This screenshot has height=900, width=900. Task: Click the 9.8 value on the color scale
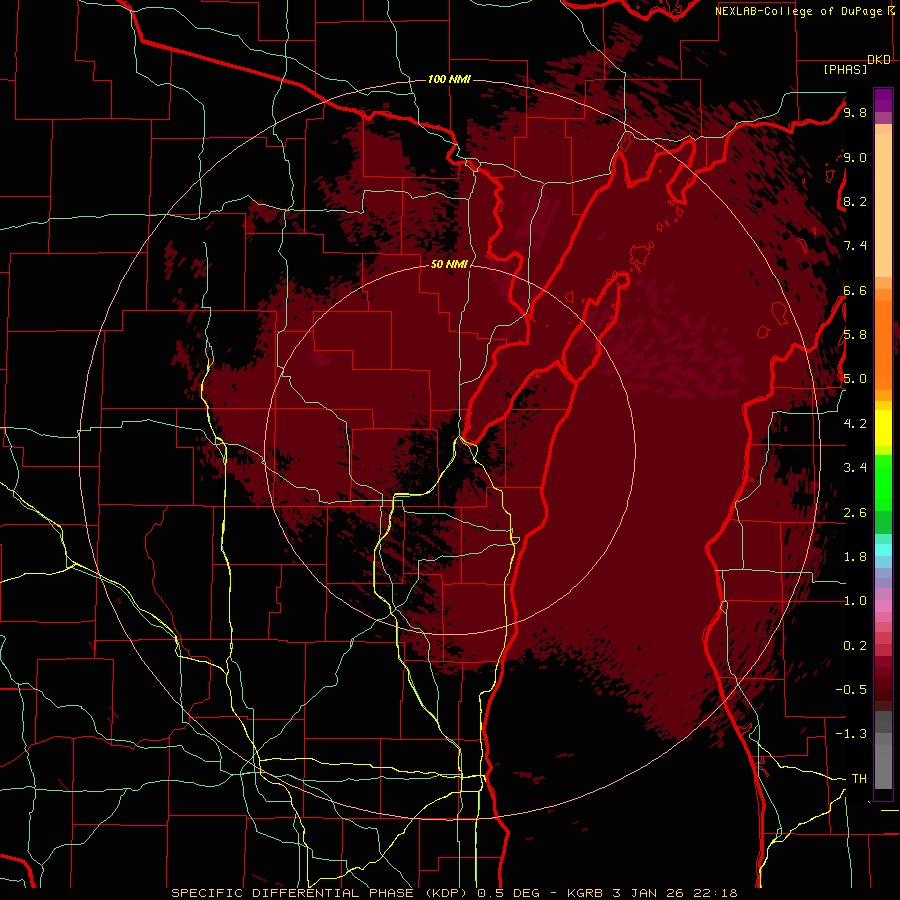coord(855,112)
